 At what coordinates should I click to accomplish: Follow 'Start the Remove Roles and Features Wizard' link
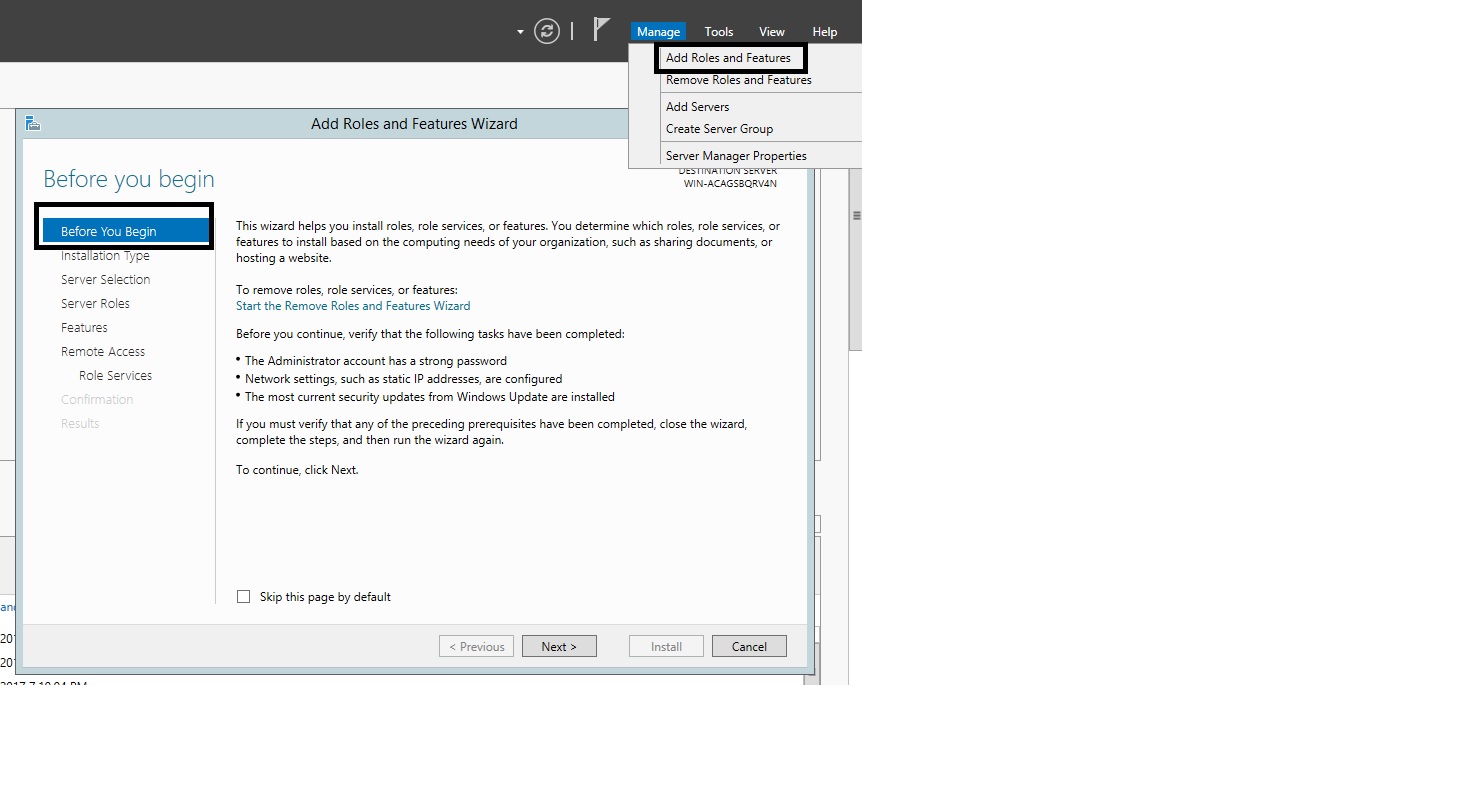coord(353,306)
